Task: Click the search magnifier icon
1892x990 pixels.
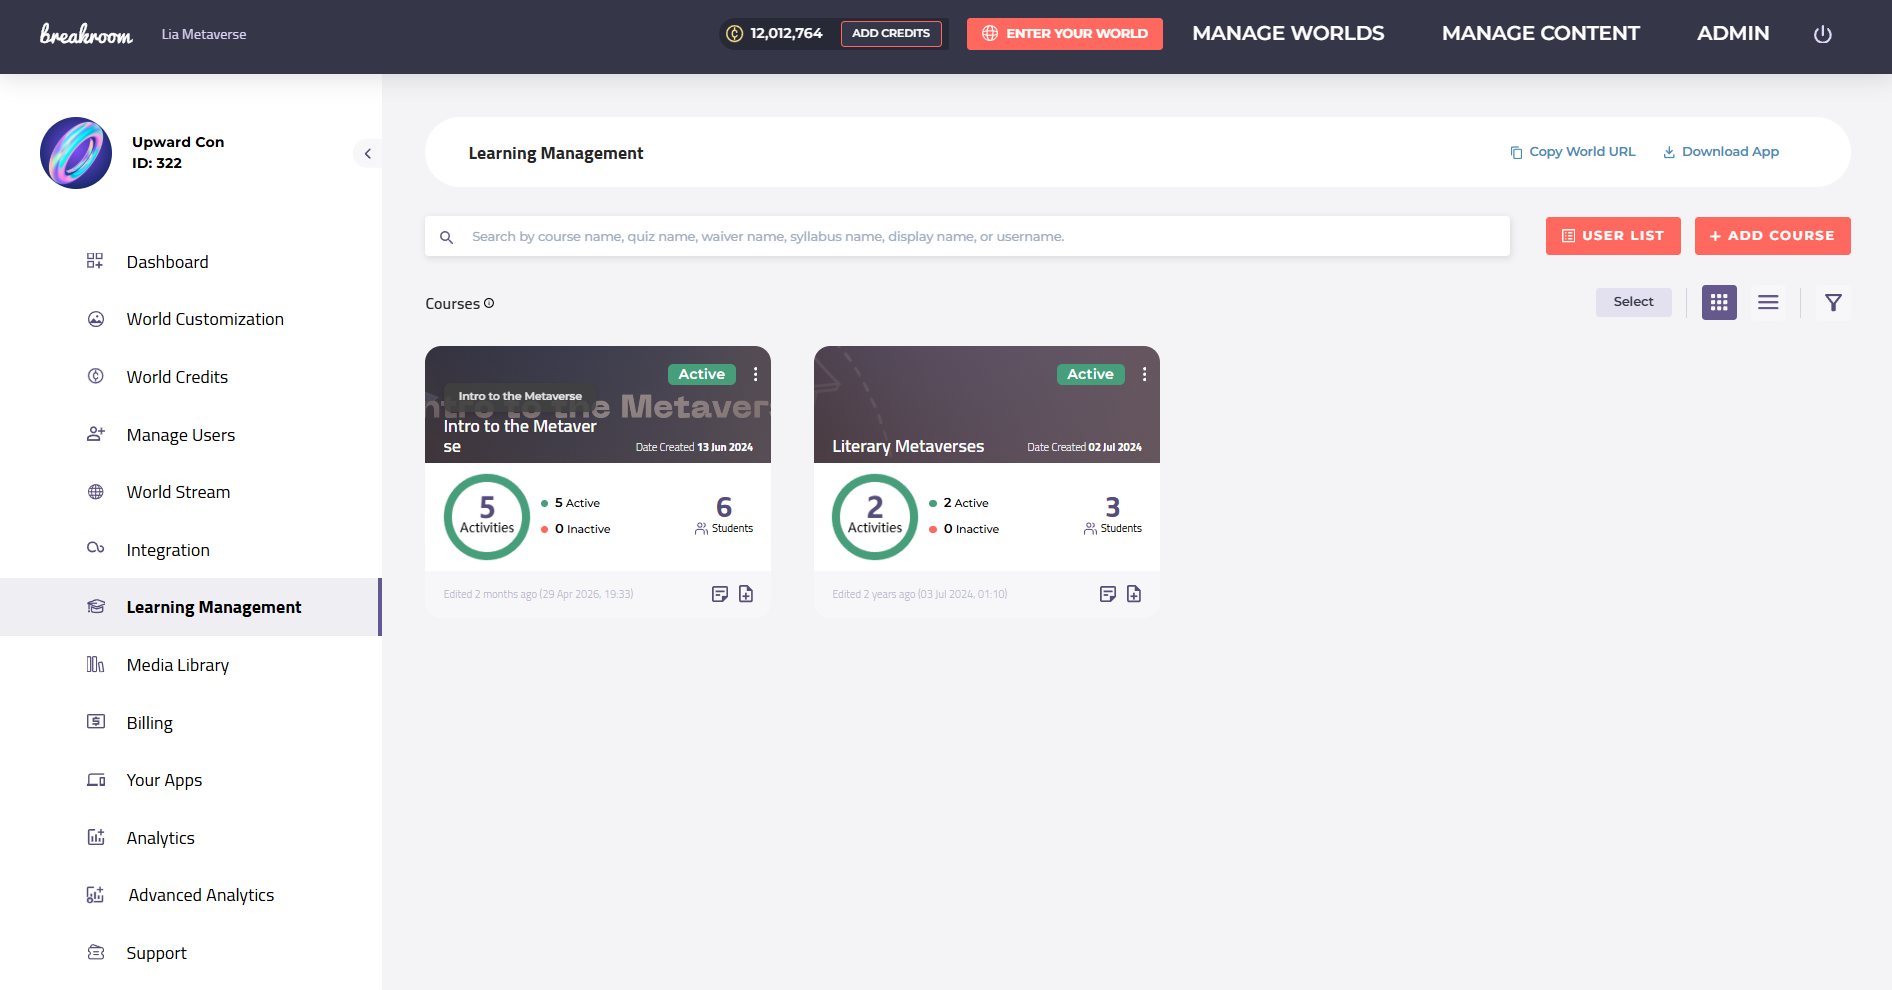Action: 447,237
